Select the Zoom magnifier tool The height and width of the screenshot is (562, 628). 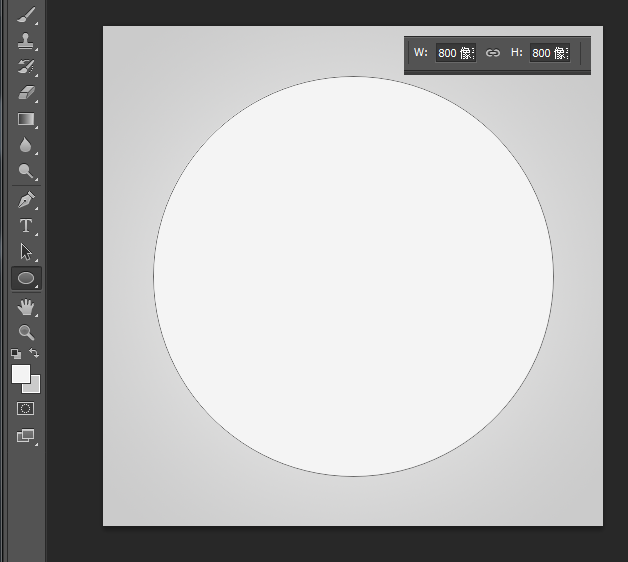point(26,332)
